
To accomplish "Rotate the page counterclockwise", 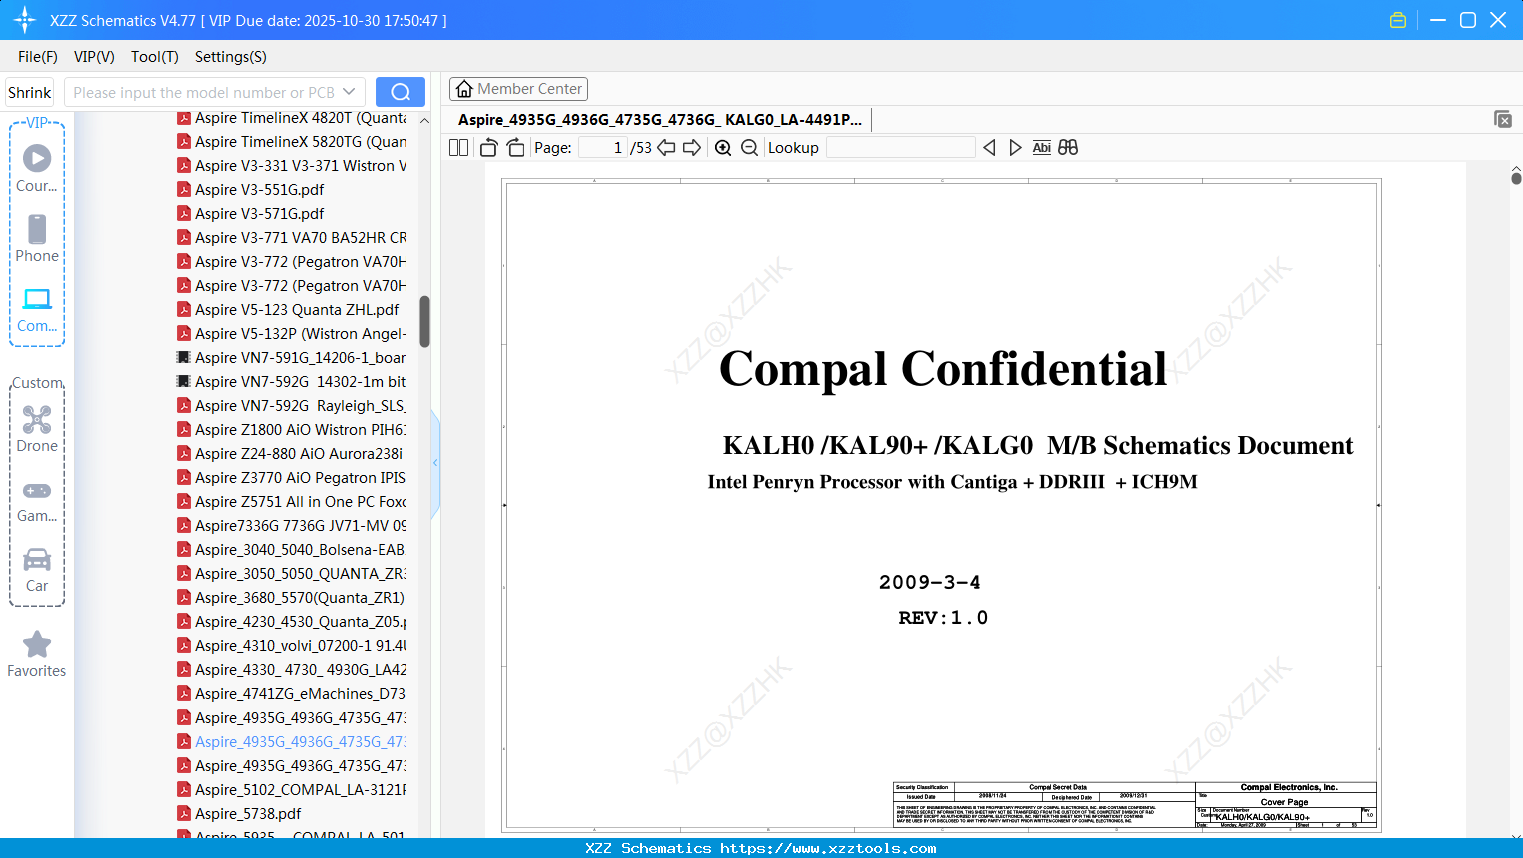I will tap(489, 148).
